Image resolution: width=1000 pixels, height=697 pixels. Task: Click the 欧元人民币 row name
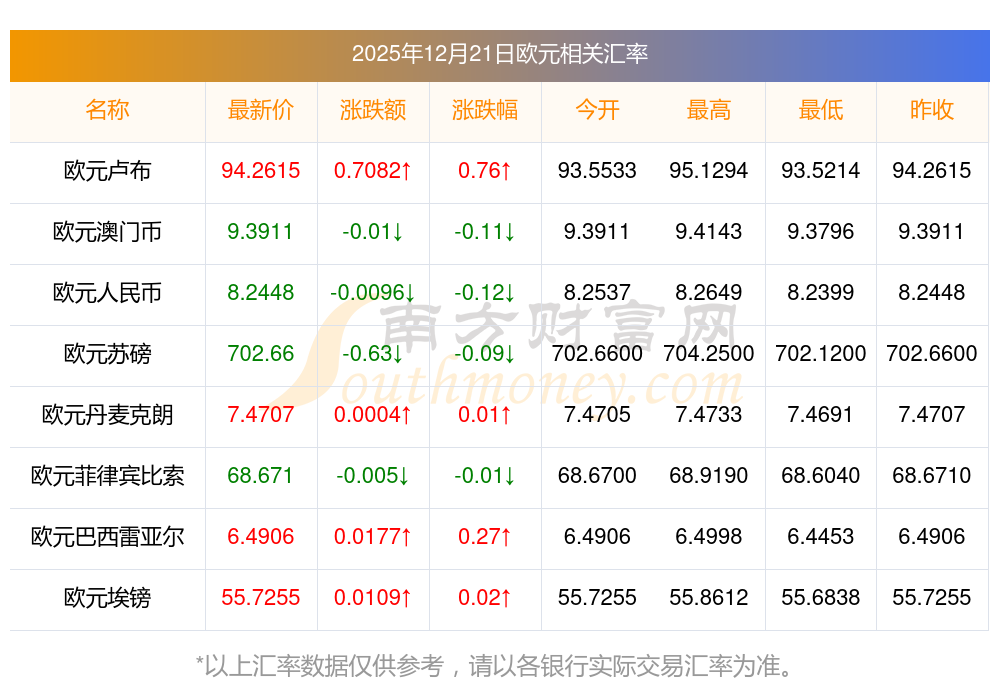click(107, 293)
